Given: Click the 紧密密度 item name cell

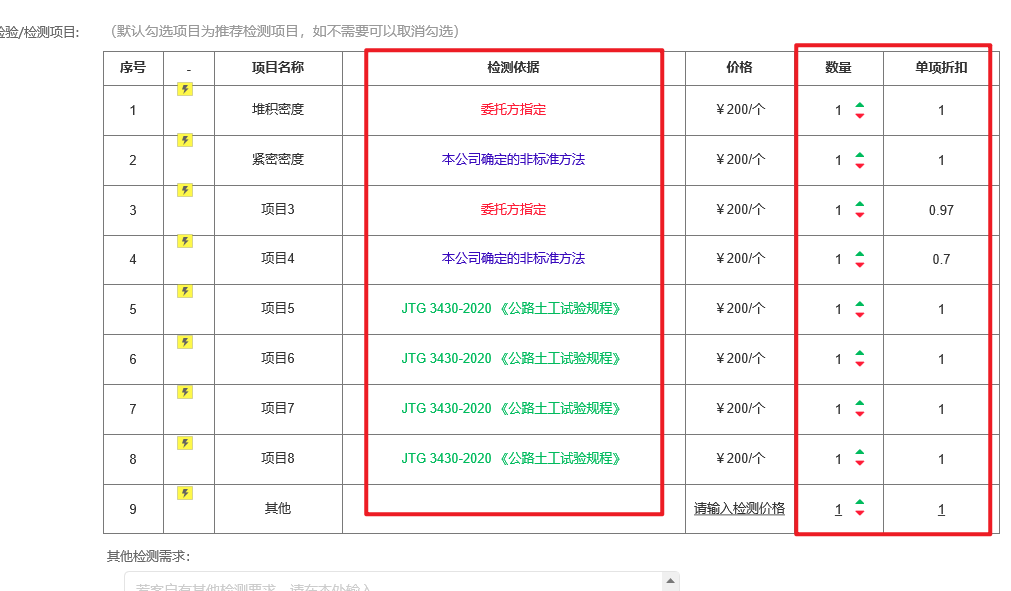Looking at the screenshot, I should 278,159.
